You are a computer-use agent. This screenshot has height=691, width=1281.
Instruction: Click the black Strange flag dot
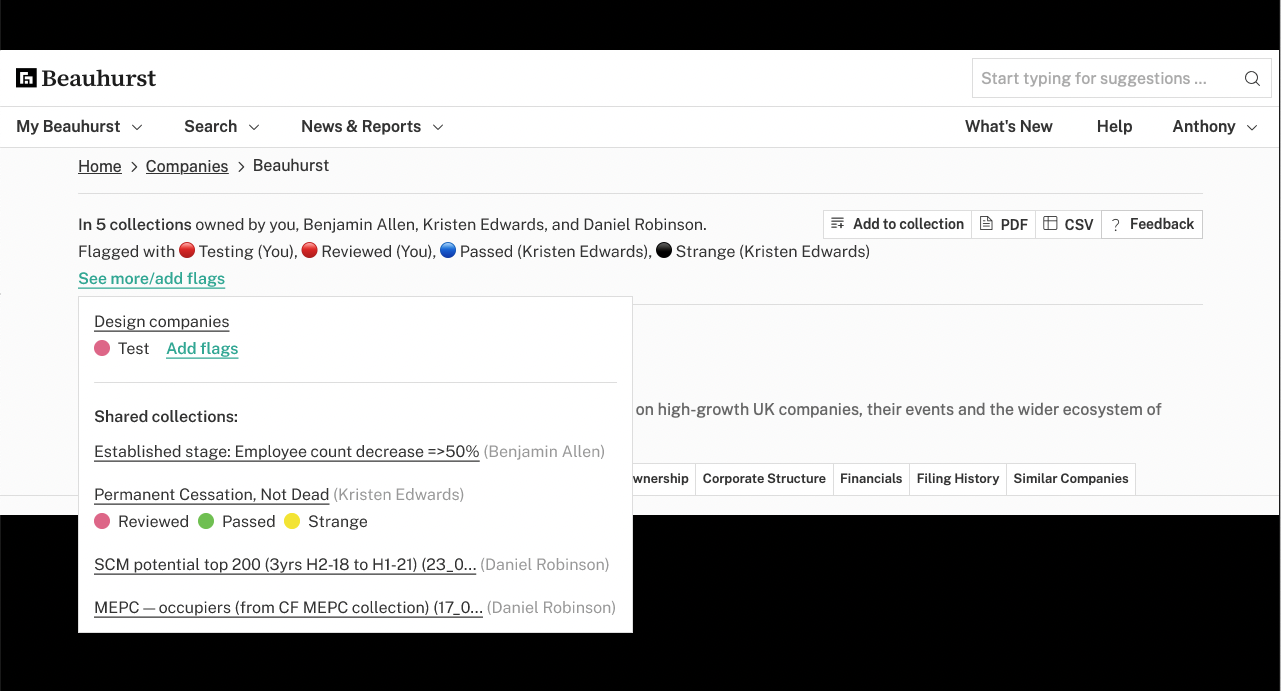663,251
